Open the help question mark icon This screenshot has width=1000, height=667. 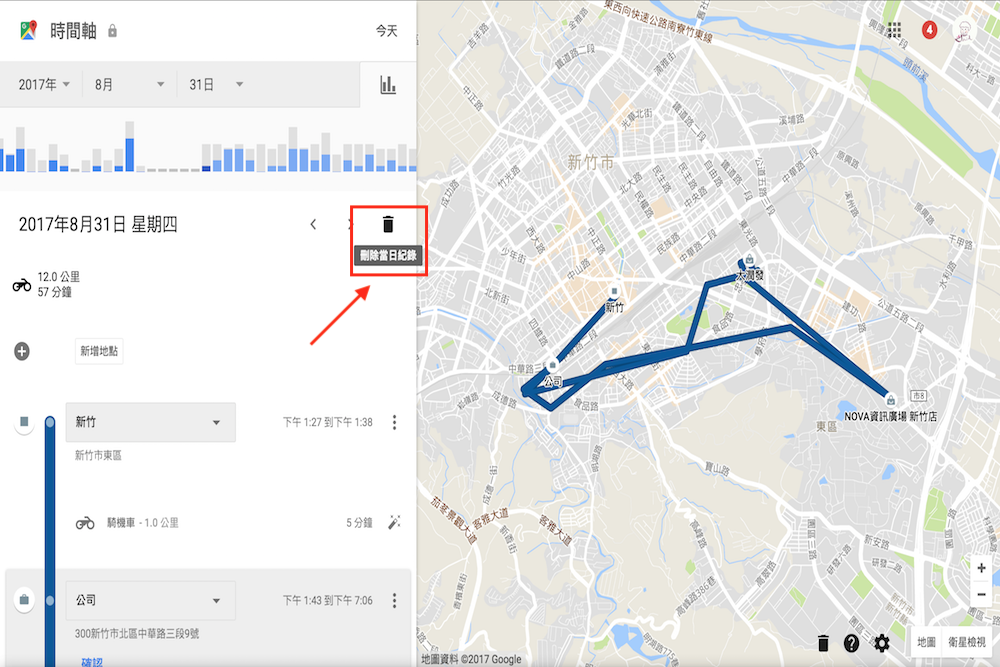(851, 644)
